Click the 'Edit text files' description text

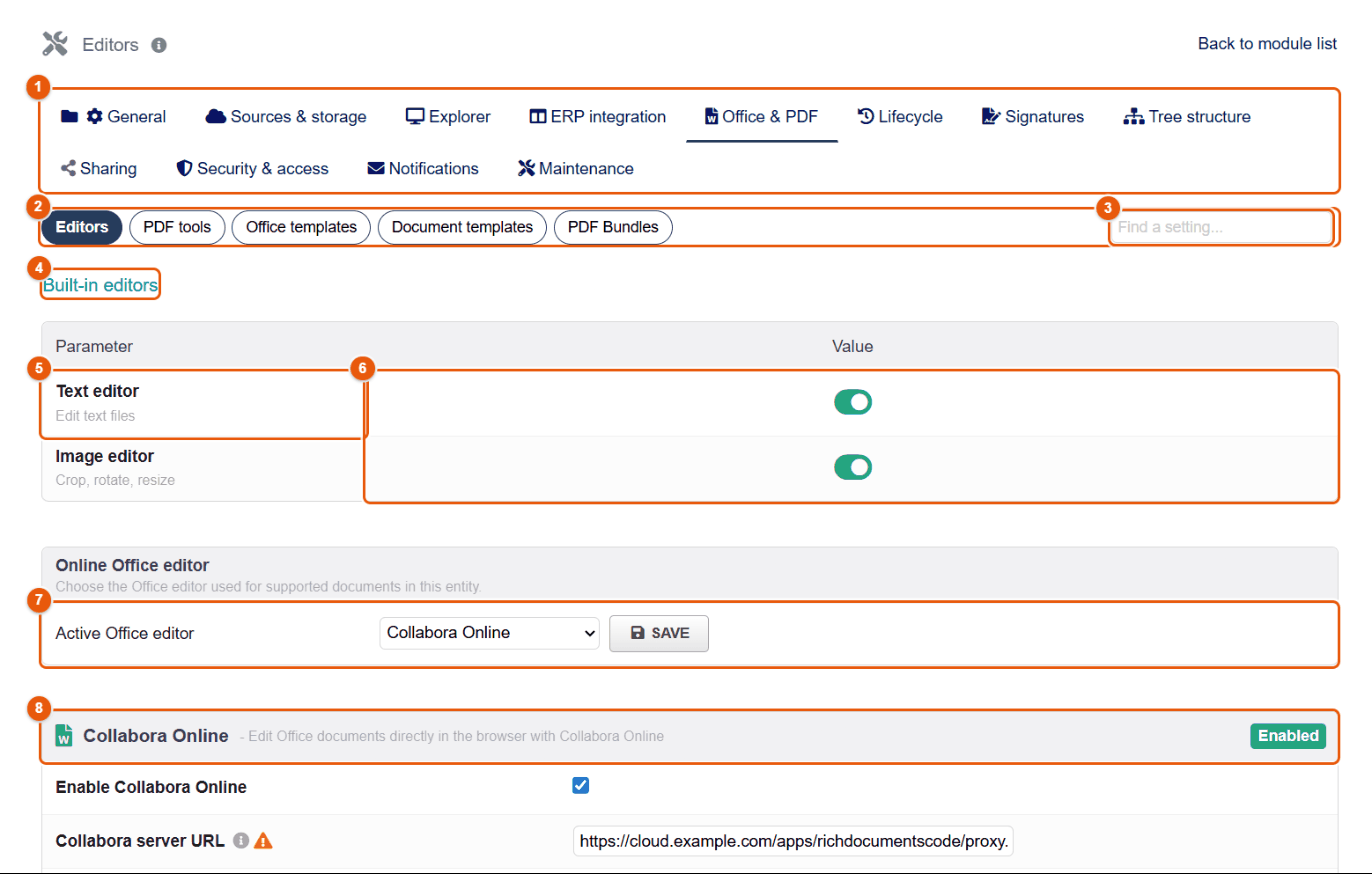95,415
